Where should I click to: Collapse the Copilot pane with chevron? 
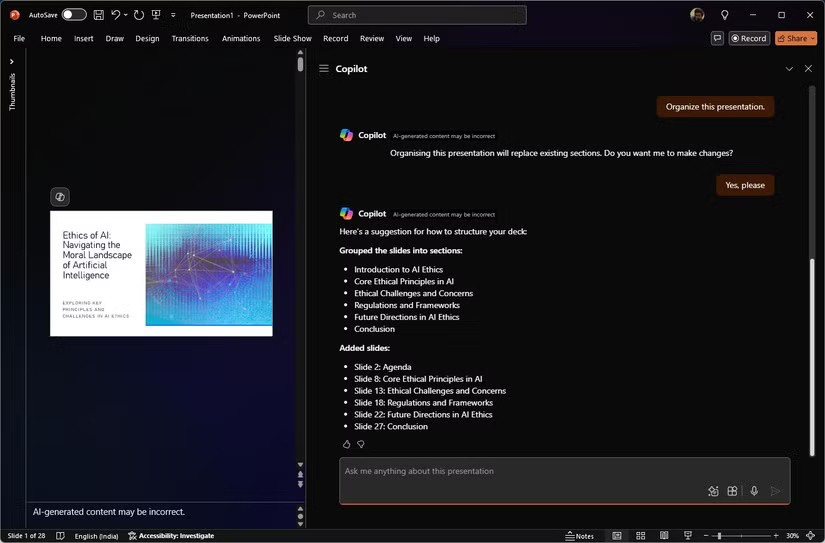click(789, 69)
